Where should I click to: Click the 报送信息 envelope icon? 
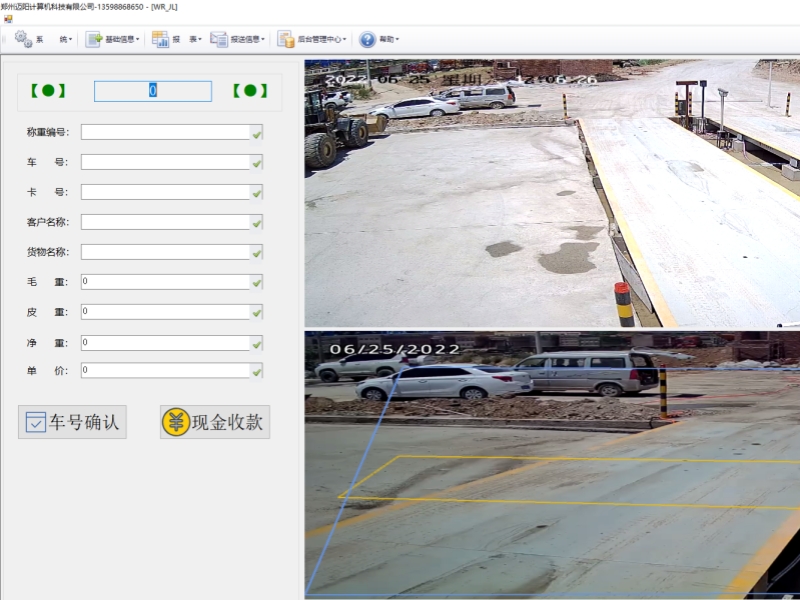218,39
